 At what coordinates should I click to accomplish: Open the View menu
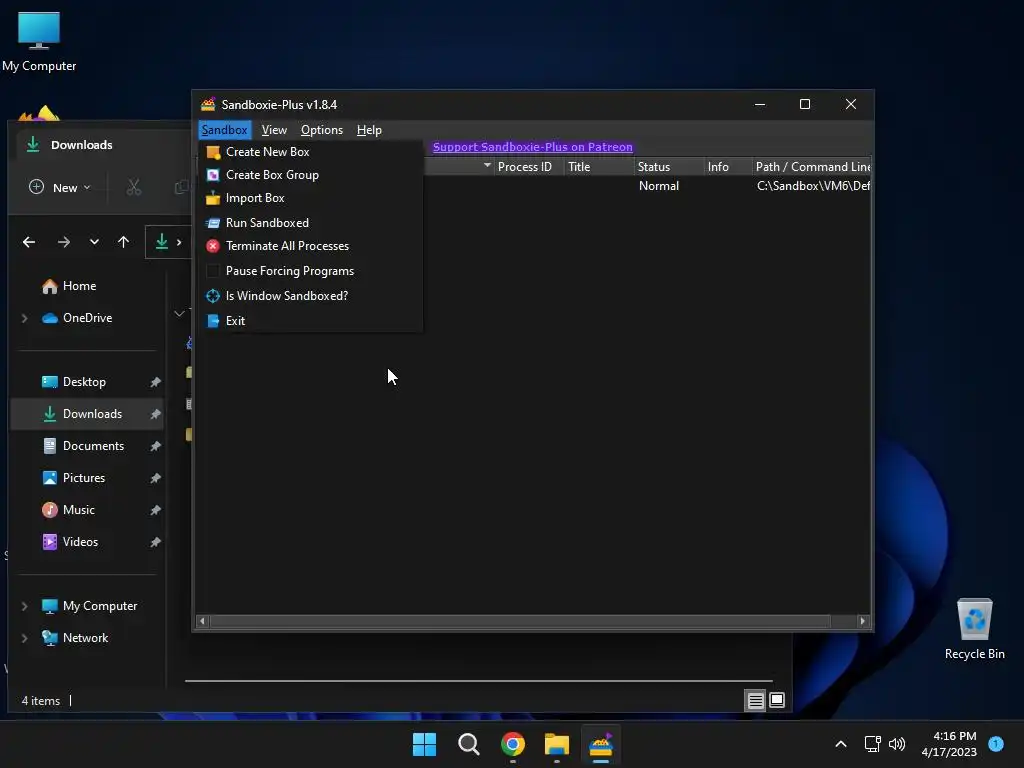(274, 130)
